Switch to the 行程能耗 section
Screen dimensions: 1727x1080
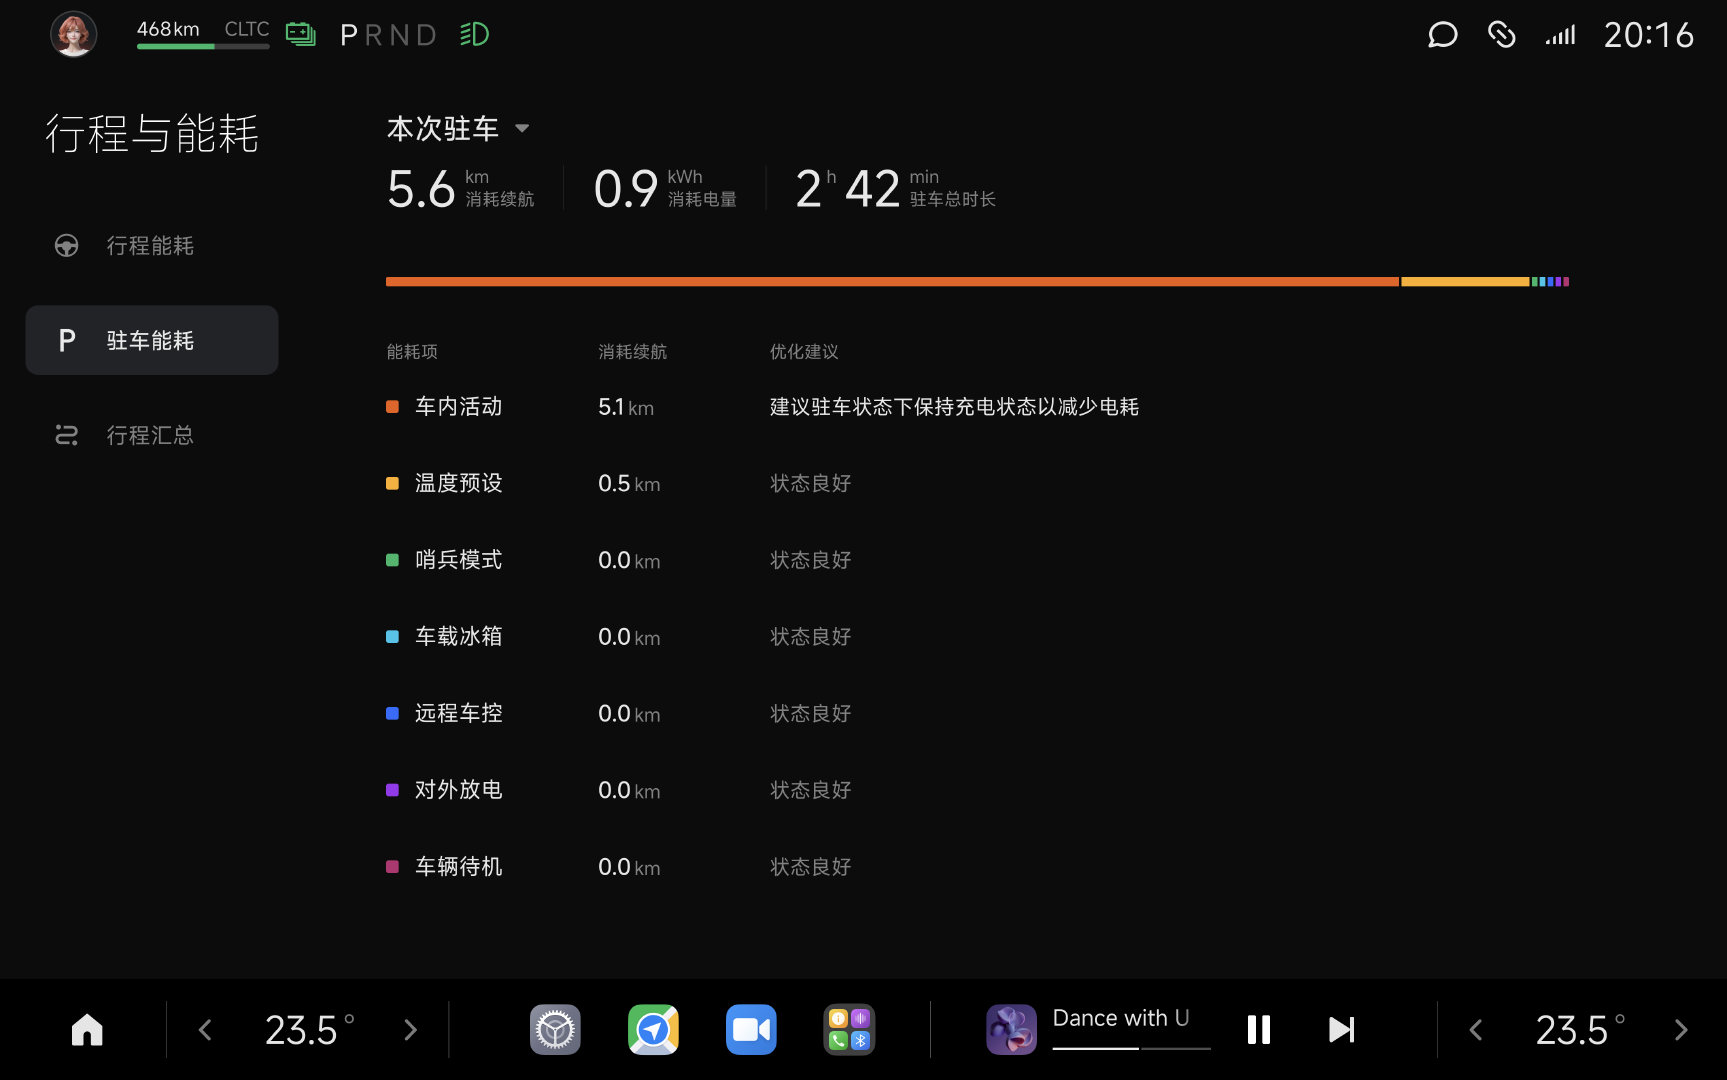(x=150, y=246)
